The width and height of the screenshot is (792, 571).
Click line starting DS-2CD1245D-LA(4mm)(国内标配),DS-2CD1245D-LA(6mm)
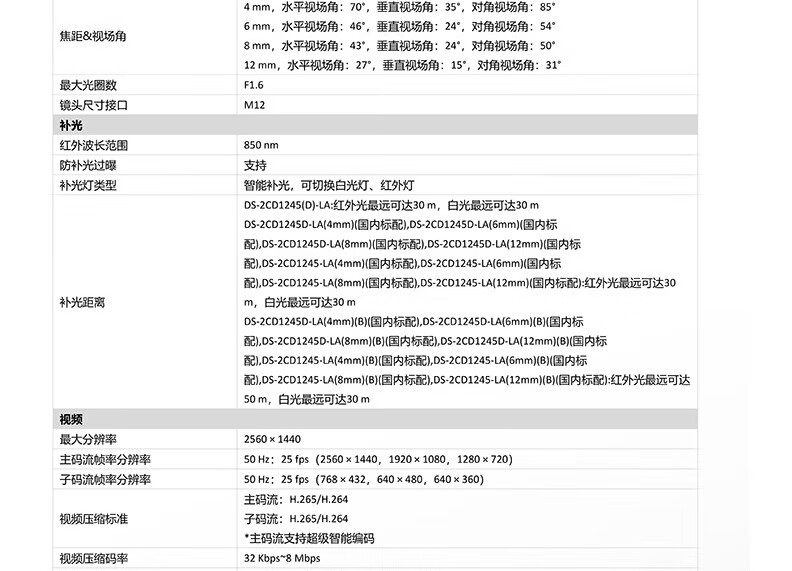pyautogui.click(x=401, y=224)
